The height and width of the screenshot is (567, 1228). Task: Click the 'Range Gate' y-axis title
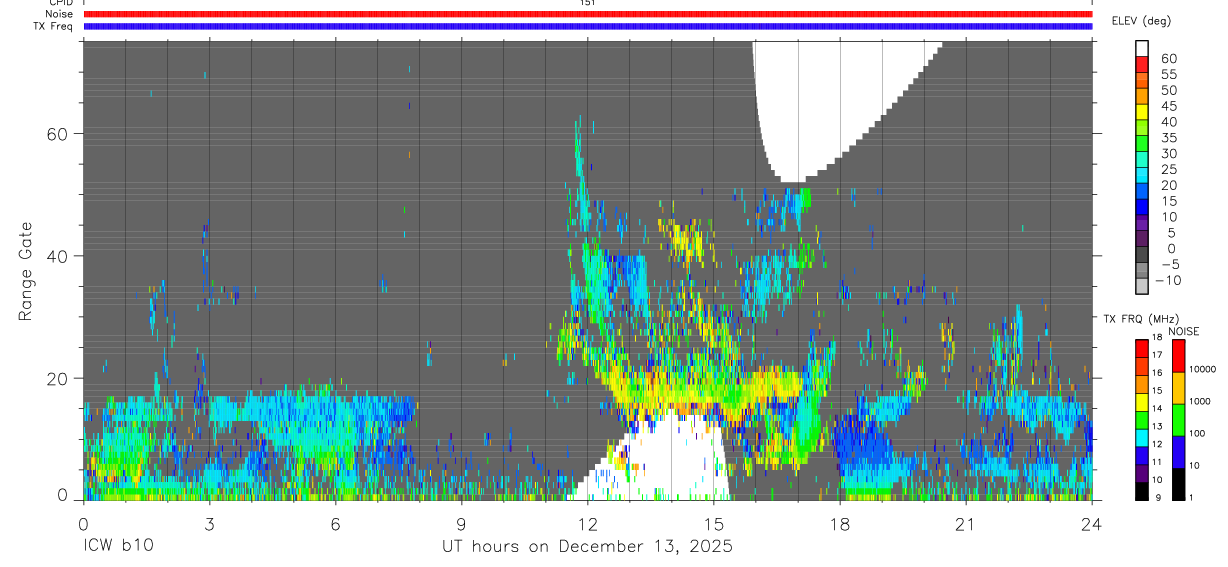tap(26, 271)
